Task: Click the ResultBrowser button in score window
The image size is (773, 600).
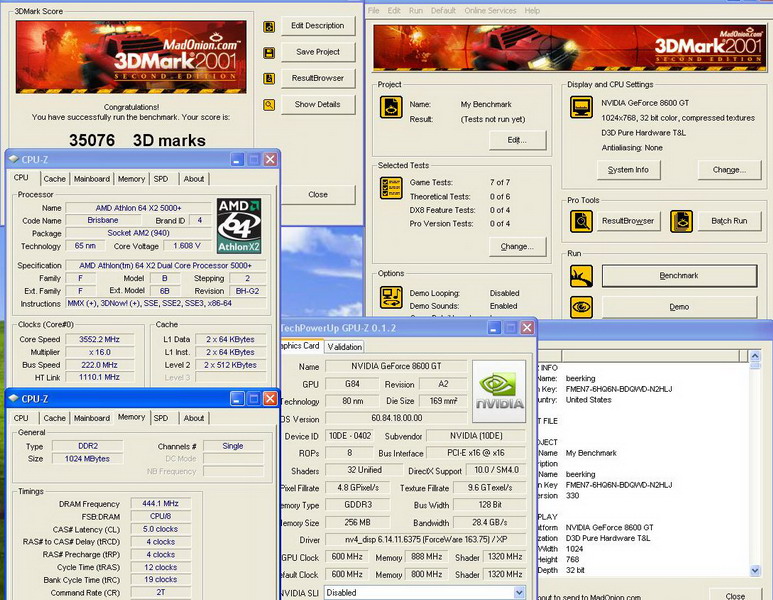Action: [318, 78]
